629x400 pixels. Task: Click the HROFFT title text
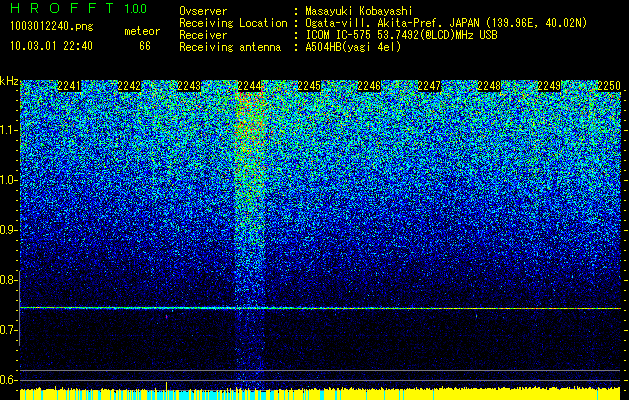coord(62,8)
